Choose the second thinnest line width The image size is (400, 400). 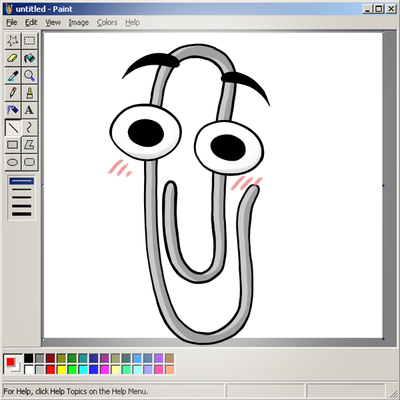pos(22,189)
